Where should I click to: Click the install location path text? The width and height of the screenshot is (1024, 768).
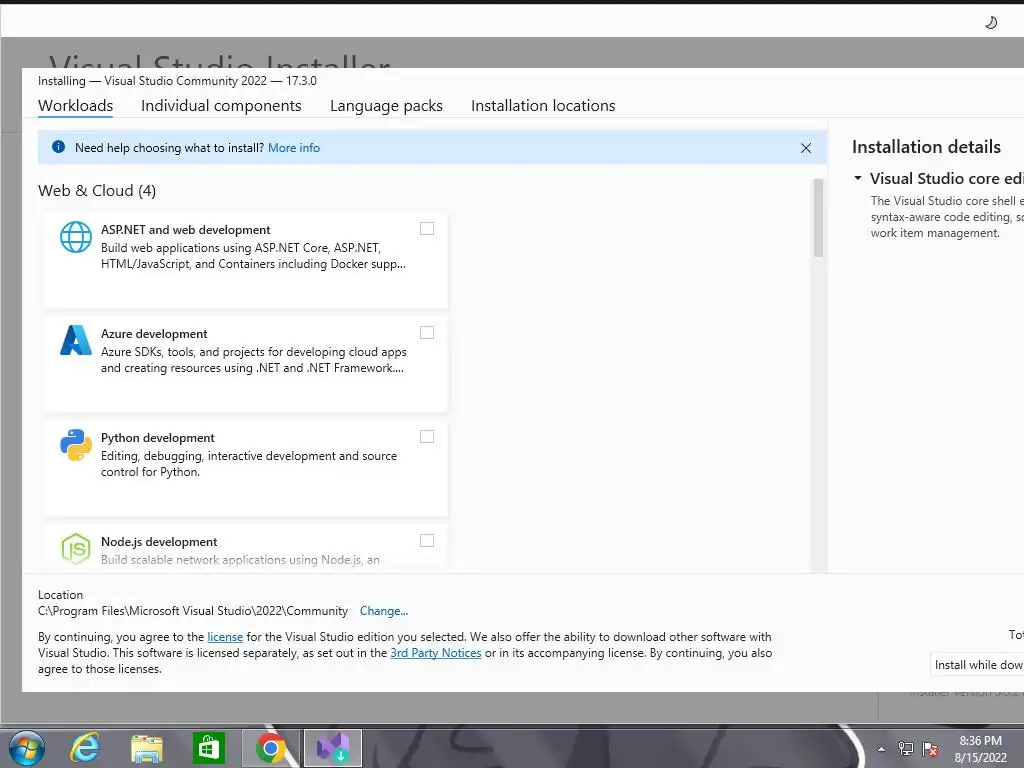coord(193,611)
